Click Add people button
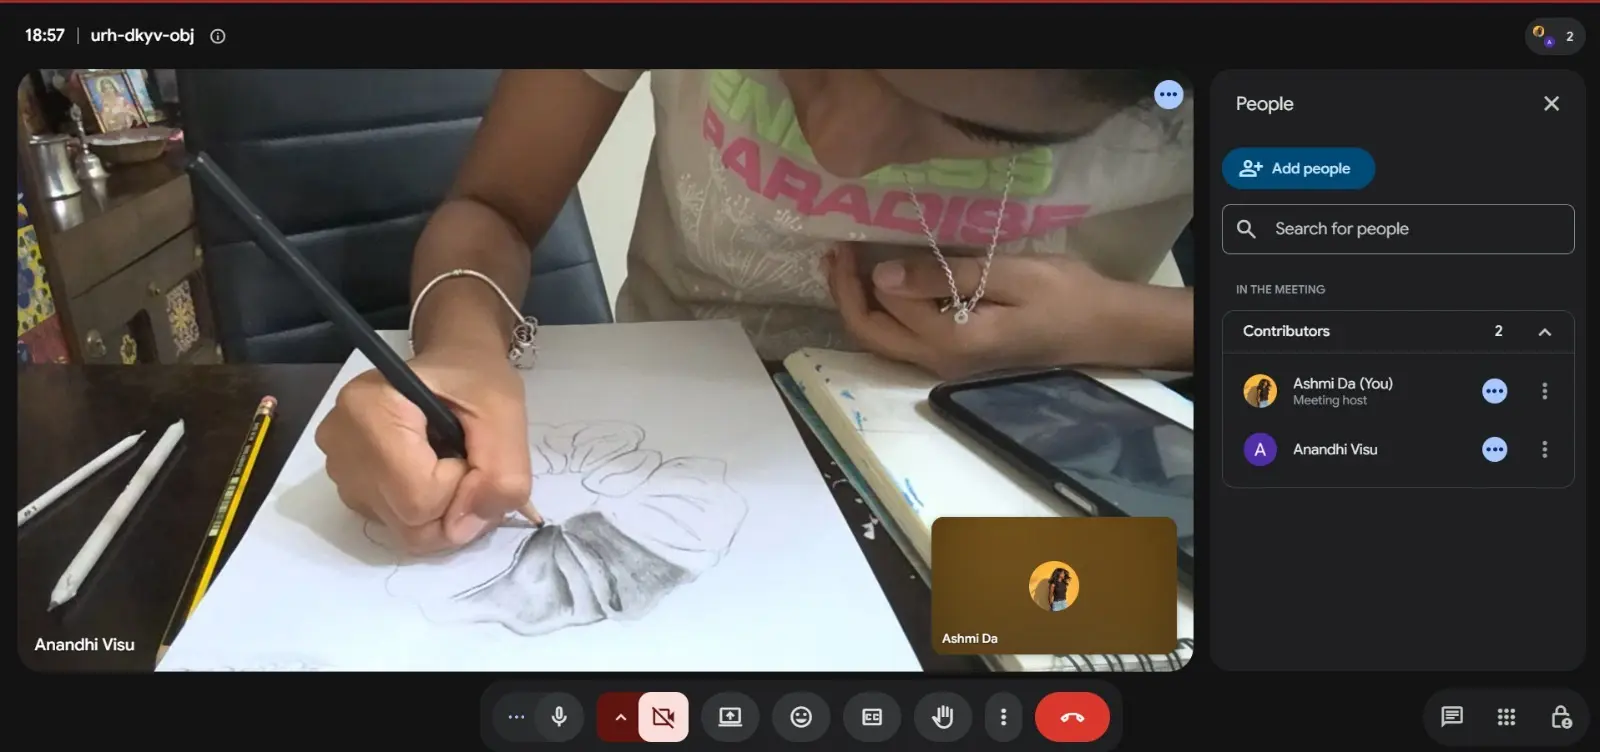Screen dimensions: 1600x752 [1298, 169]
